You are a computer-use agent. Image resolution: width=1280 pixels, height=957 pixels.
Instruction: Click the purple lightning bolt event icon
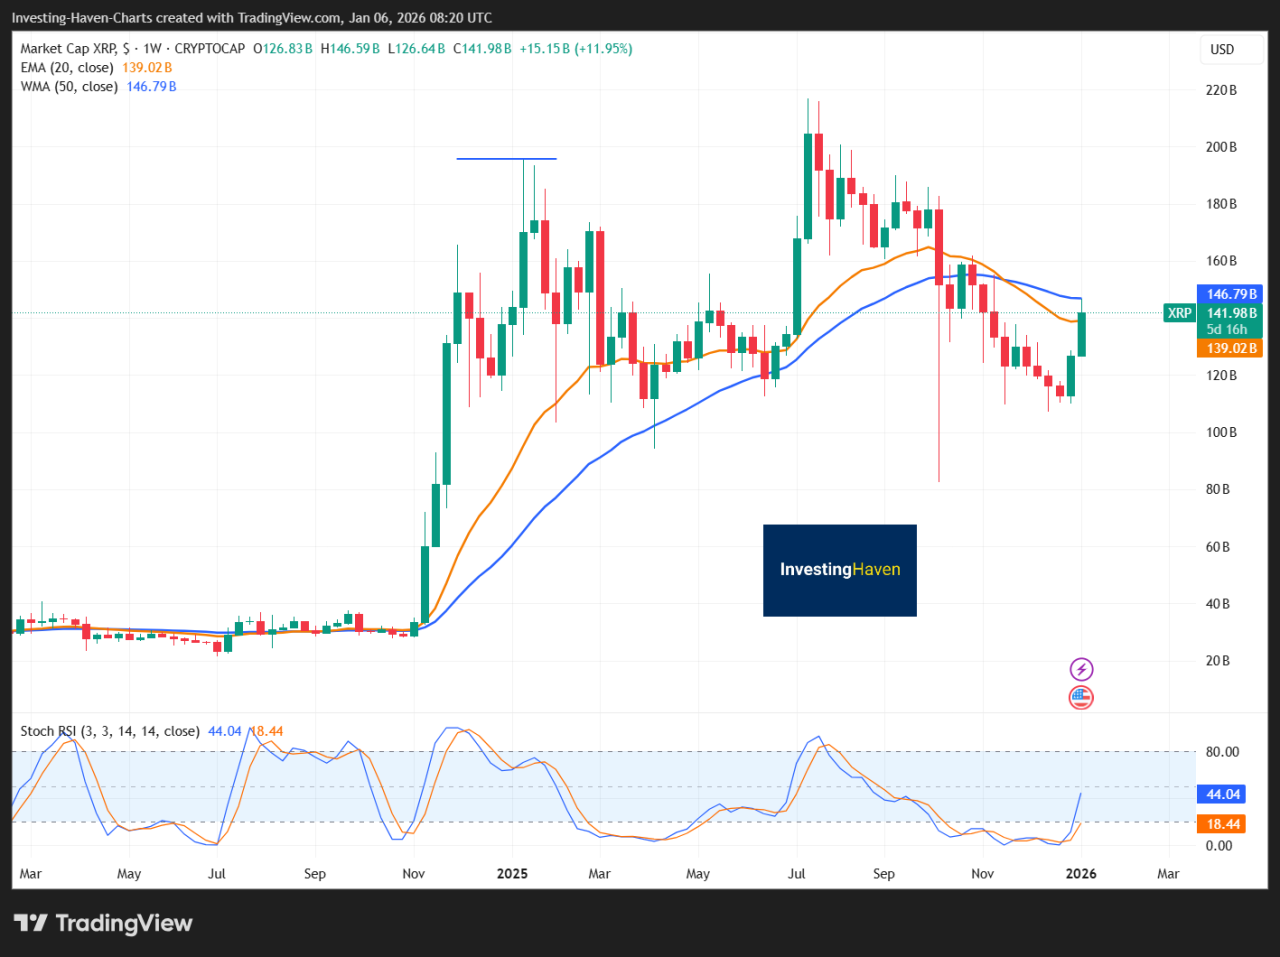tap(1081, 669)
